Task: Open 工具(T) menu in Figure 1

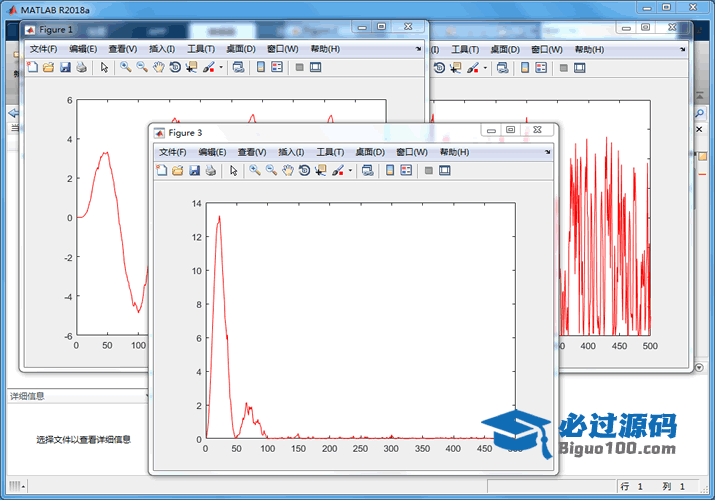Action: pos(201,49)
